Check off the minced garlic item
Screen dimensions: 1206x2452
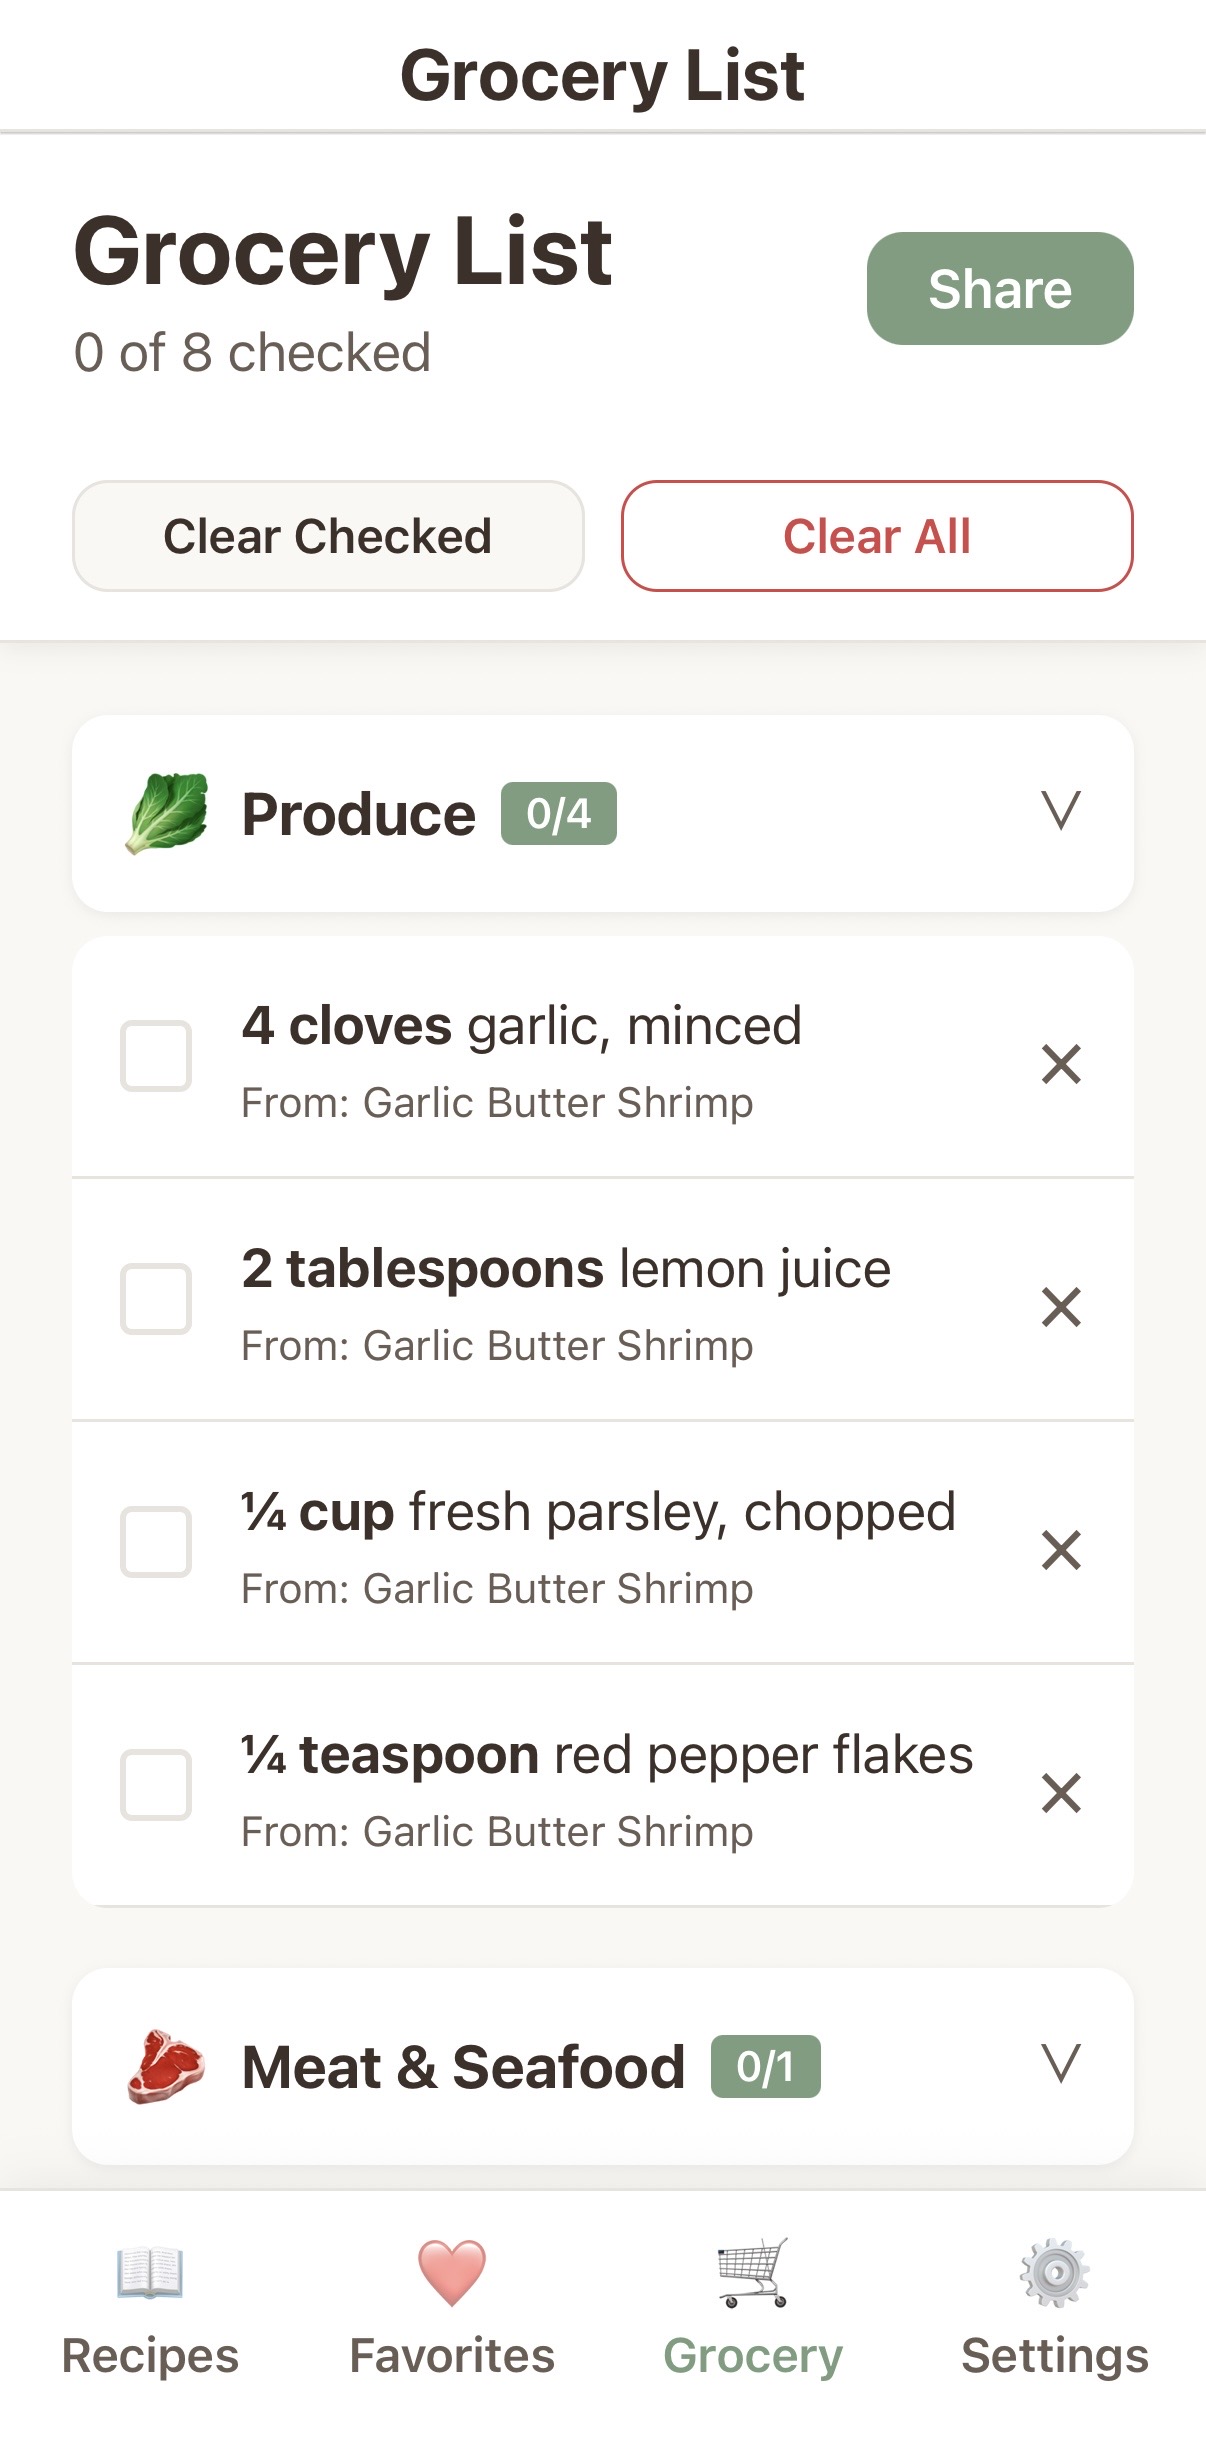coord(156,1056)
